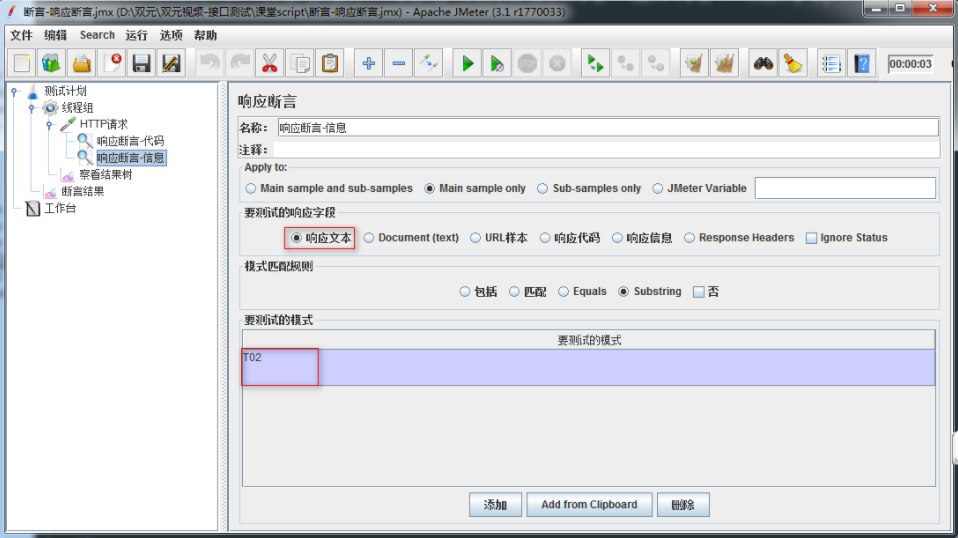Image resolution: width=958 pixels, height=538 pixels.
Task: Click the Collapse All minus icon
Action: pyautogui.click(x=398, y=64)
